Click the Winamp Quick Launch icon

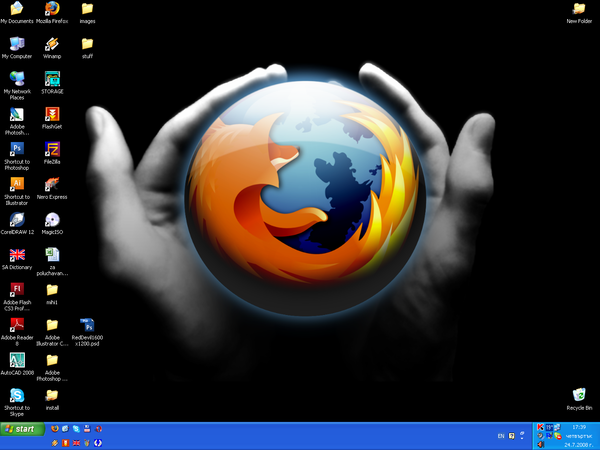[55, 443]
